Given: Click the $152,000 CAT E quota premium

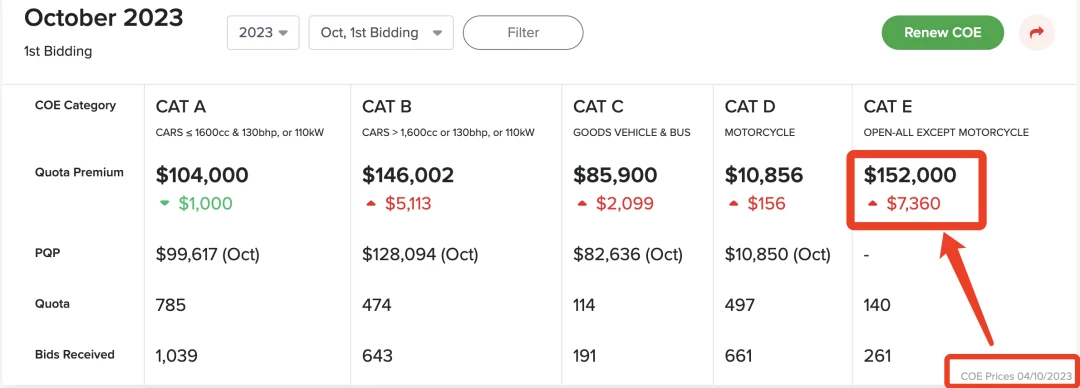Looking at the screenshot, I should click(910, 175).
